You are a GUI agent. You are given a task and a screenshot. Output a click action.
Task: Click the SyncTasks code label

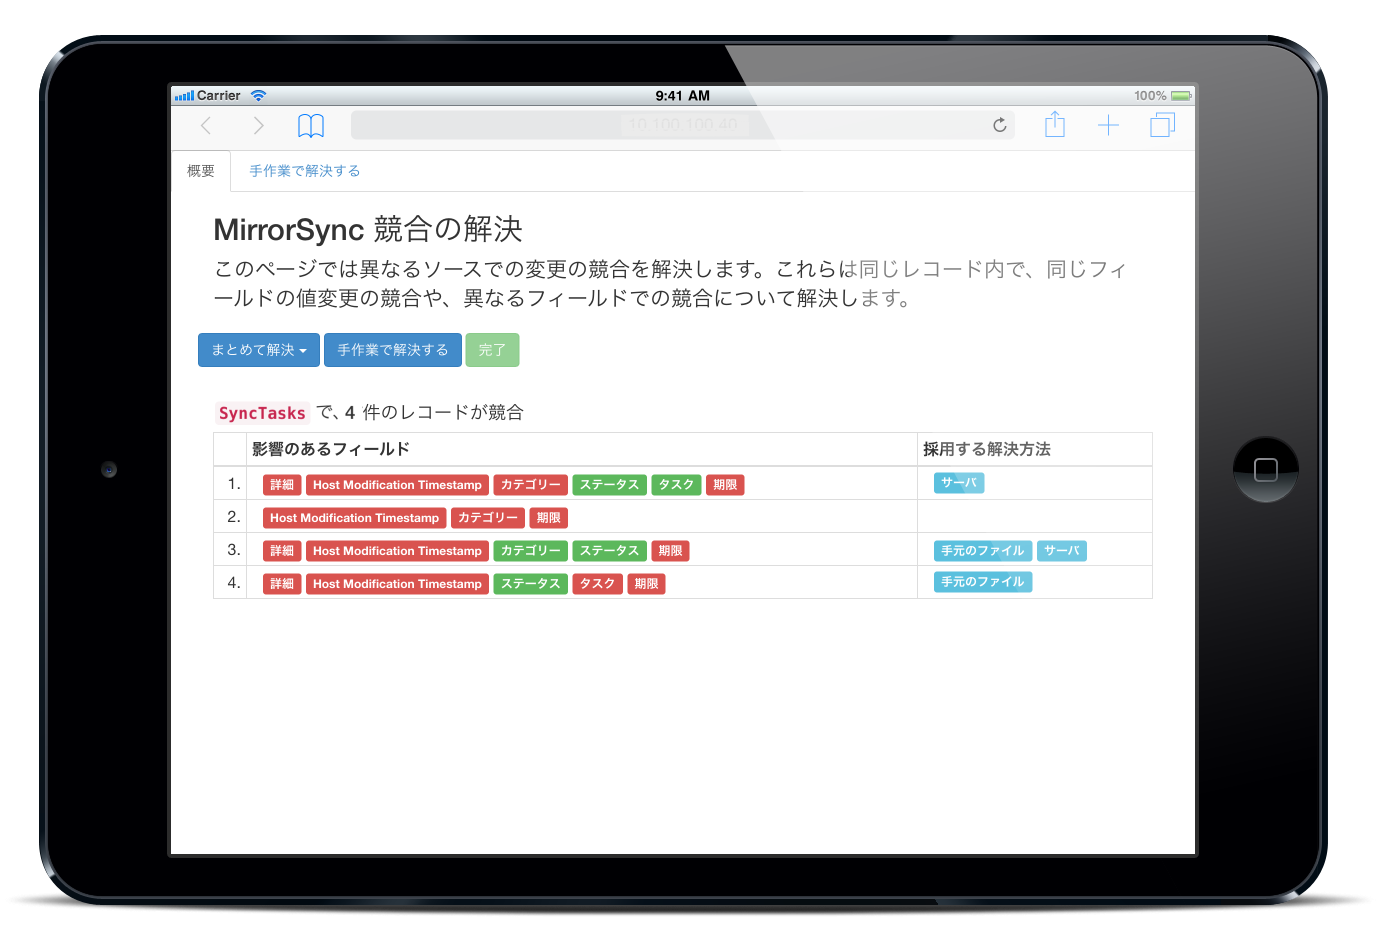262,413
